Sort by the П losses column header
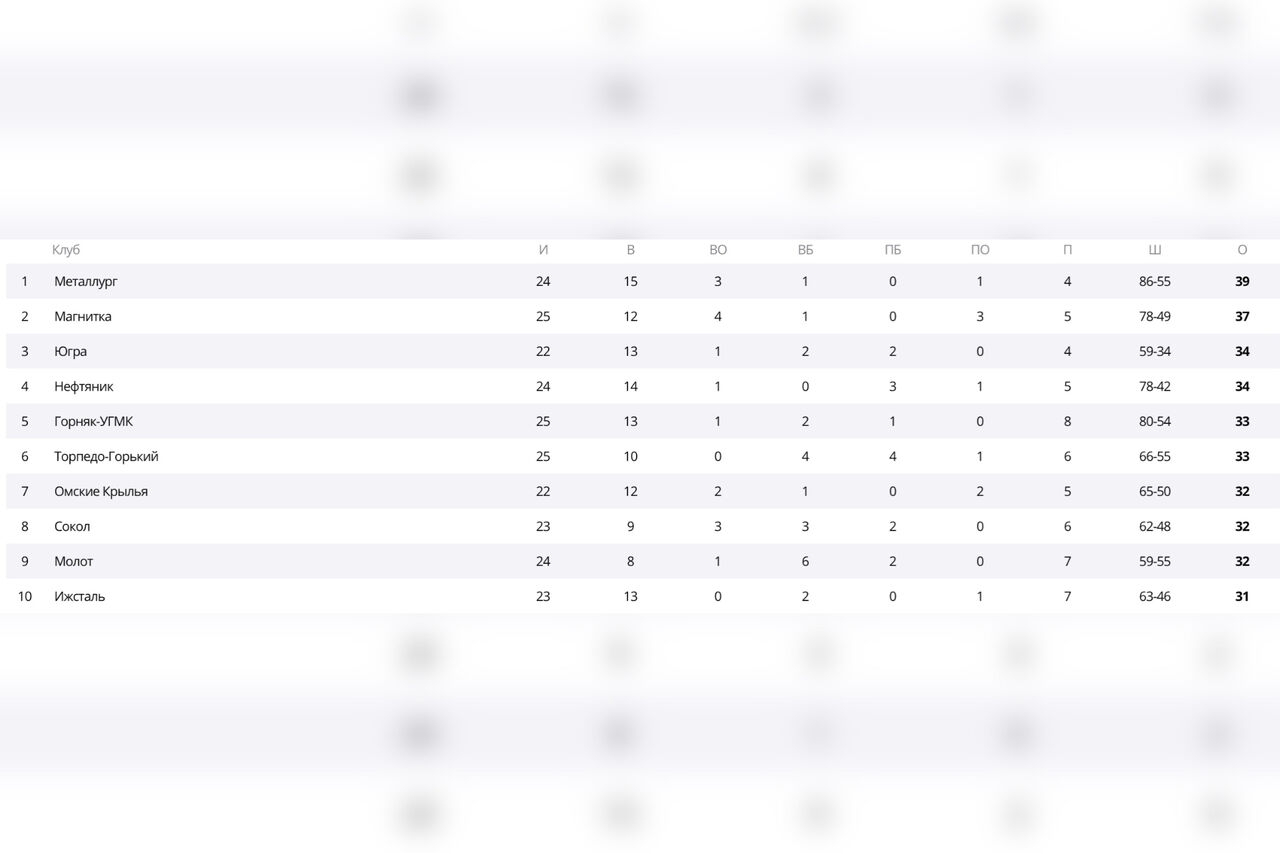The image size is (1280, 853). coord(1067,250)
